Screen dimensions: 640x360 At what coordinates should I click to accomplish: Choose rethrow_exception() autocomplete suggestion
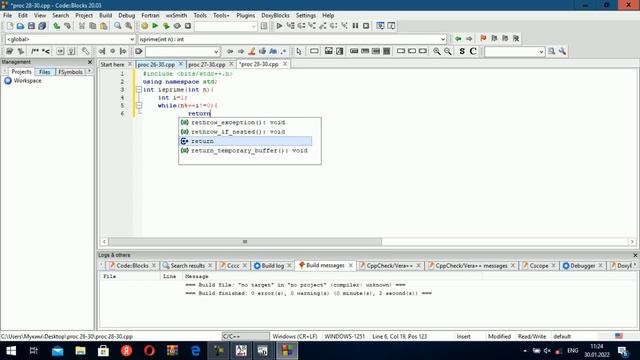[246, 122]
